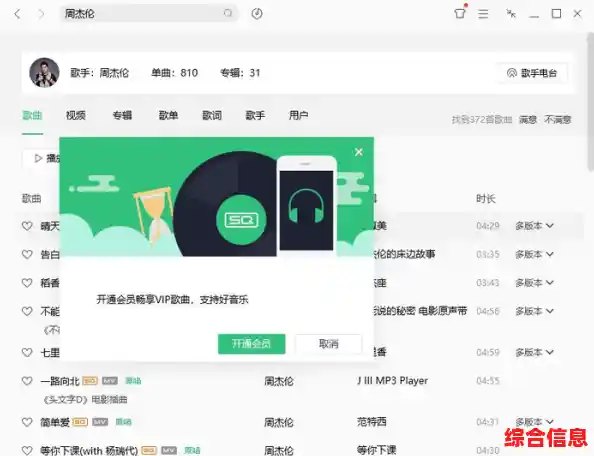Expand 多版本 for the 04:56 song

pos(534,311)
